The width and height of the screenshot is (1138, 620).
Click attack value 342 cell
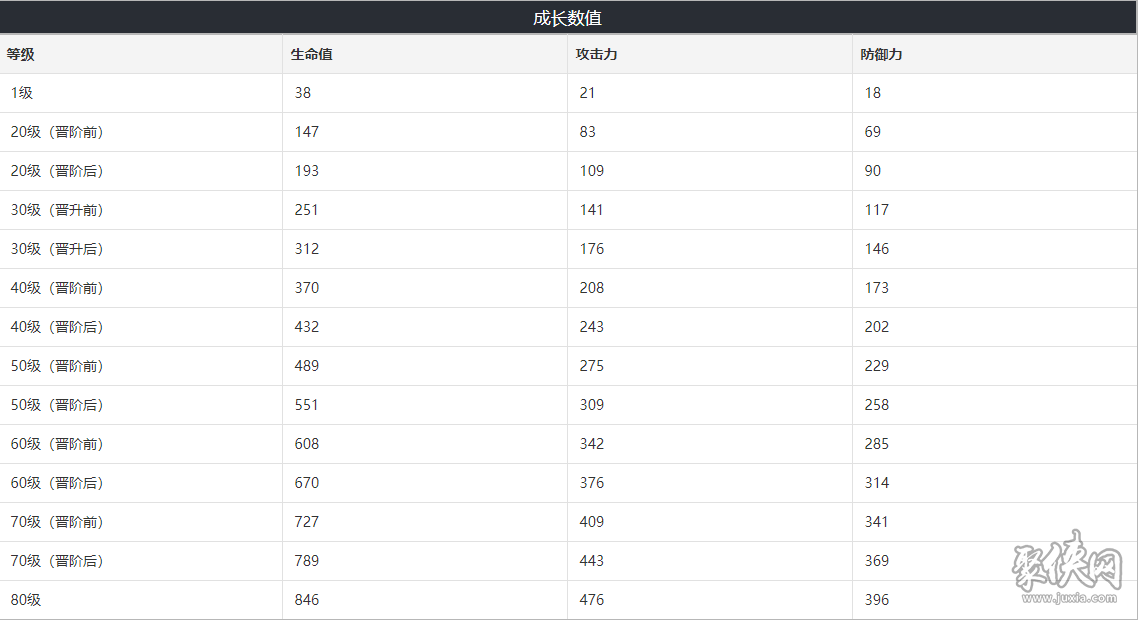[710, 444]
